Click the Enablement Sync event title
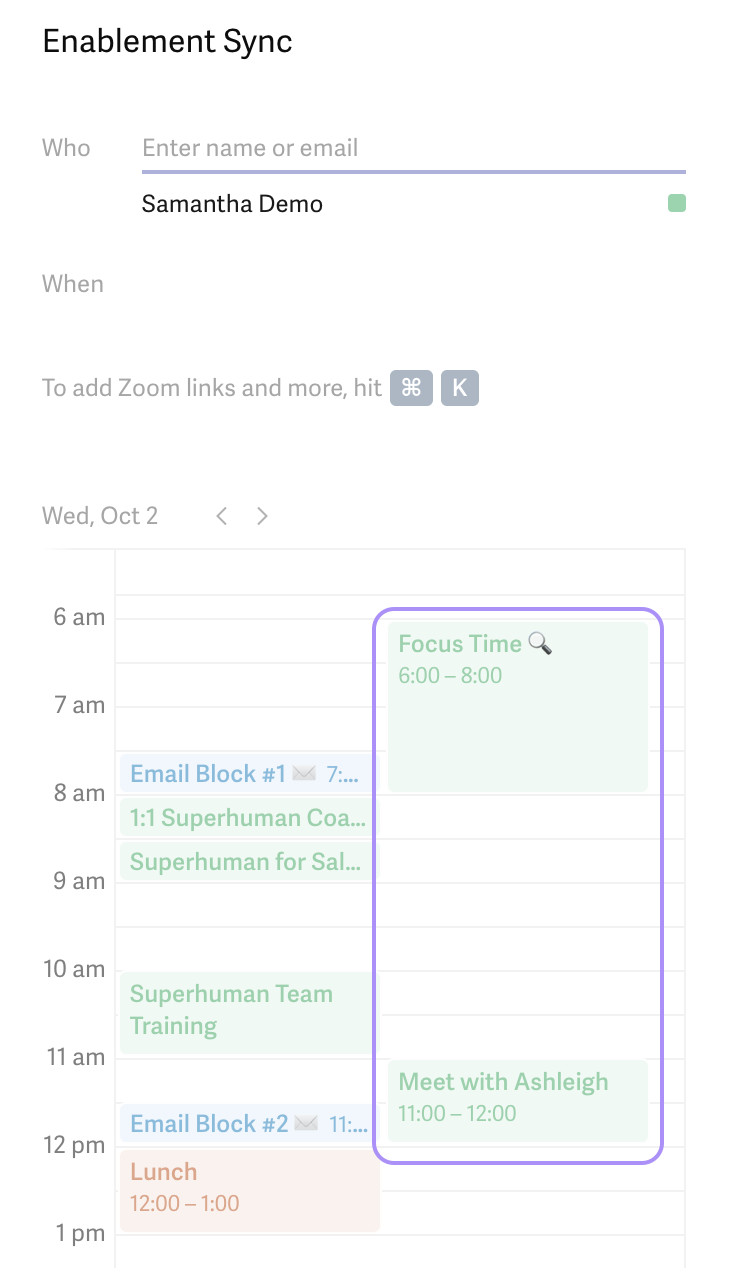Image resolution: width=734 pixels, height=1268 pixels. (x=168, y=42)
